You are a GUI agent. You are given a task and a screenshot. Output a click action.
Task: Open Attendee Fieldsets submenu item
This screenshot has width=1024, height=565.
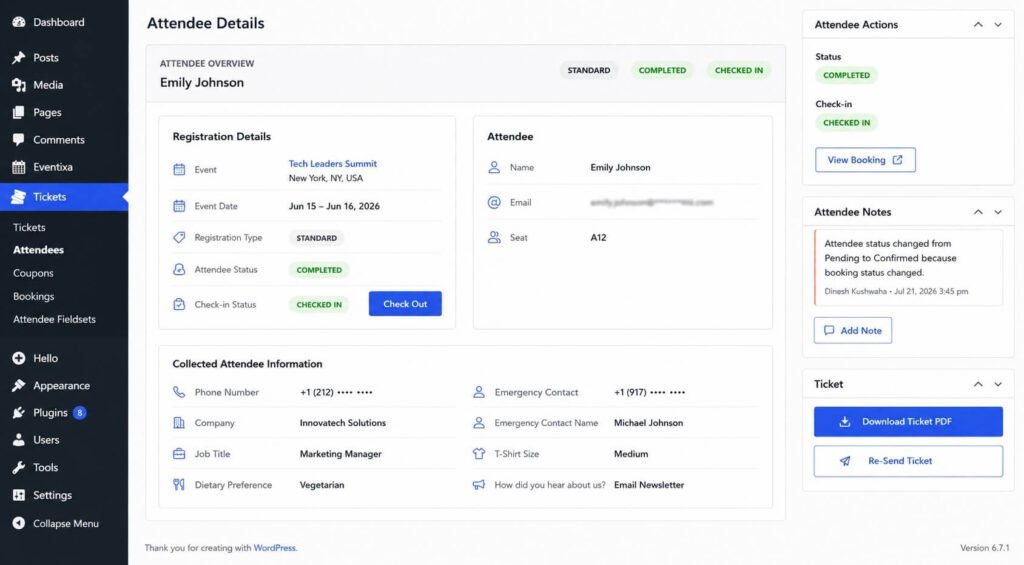click(x=54, y=319)
